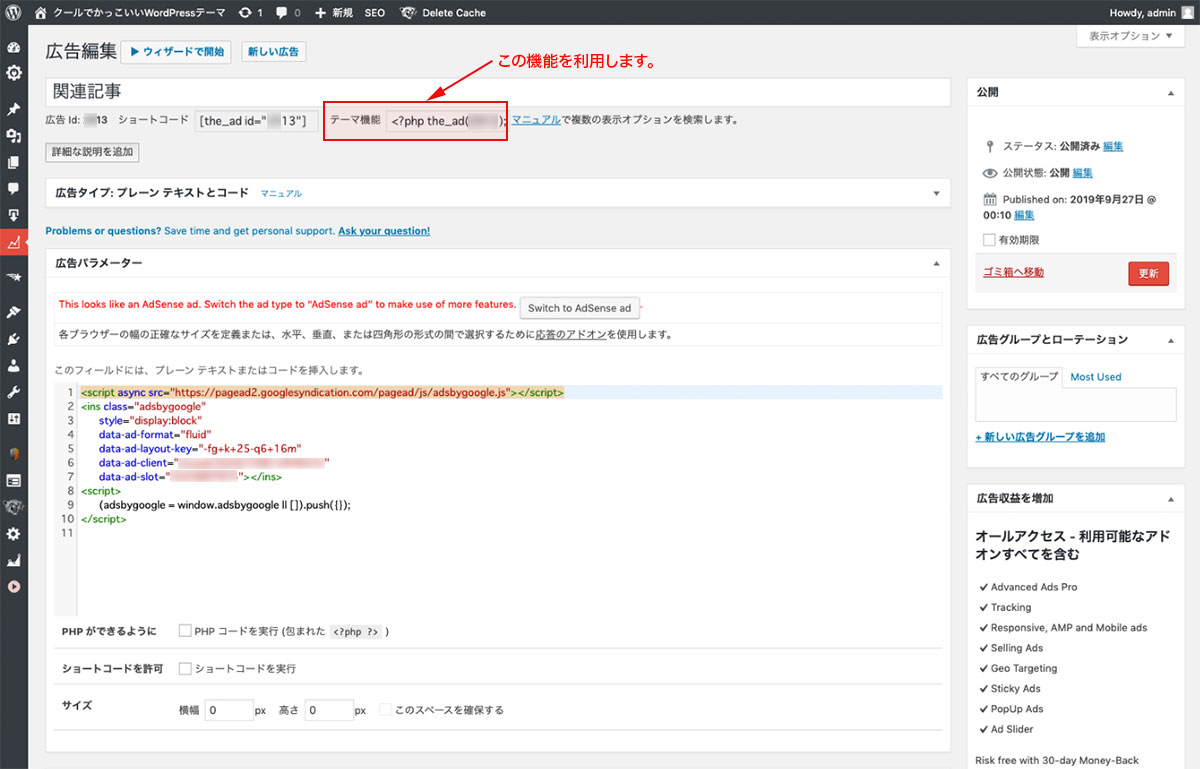Click the 詳細な説明を追加 button
The height and width of the screenshot is (769, 1200).
[x=92, y=153]
